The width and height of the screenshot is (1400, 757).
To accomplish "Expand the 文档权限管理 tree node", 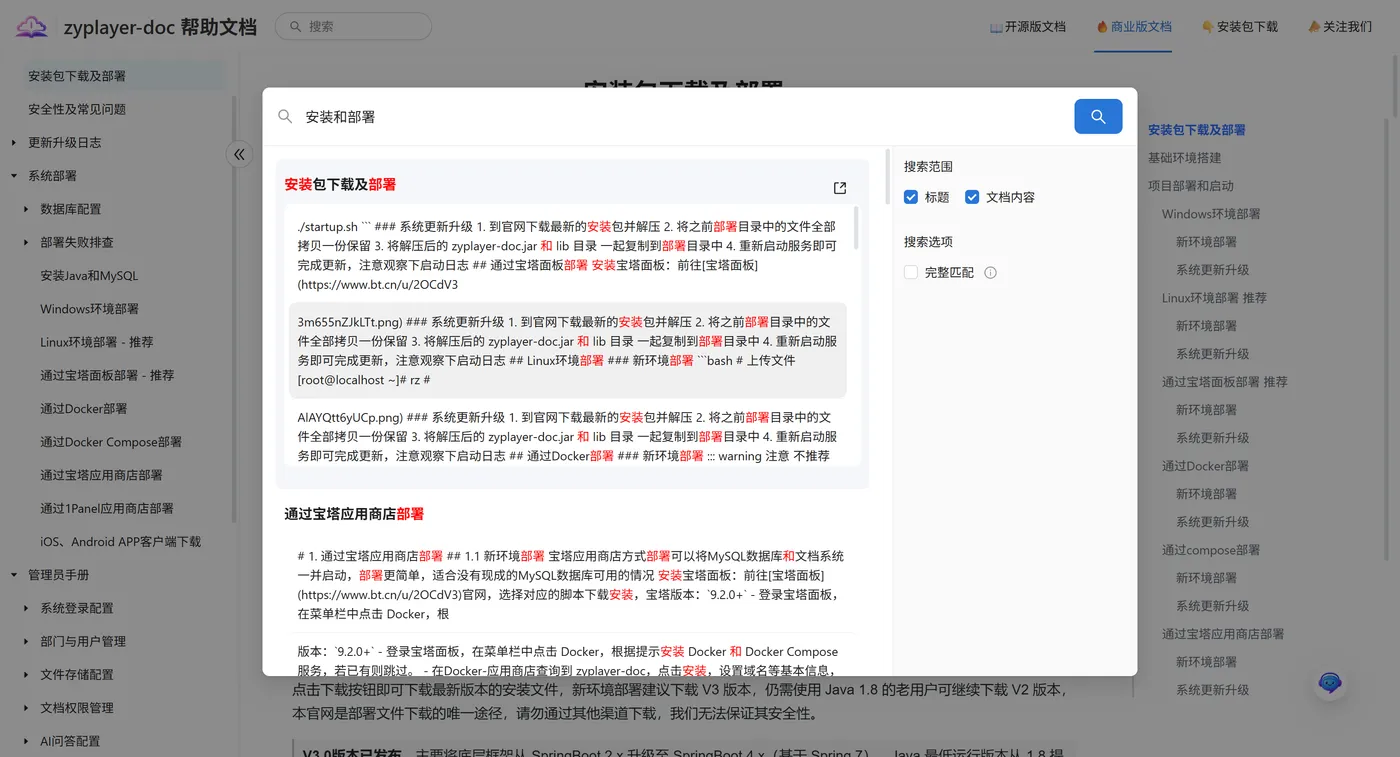I will (x=26, y=708).
